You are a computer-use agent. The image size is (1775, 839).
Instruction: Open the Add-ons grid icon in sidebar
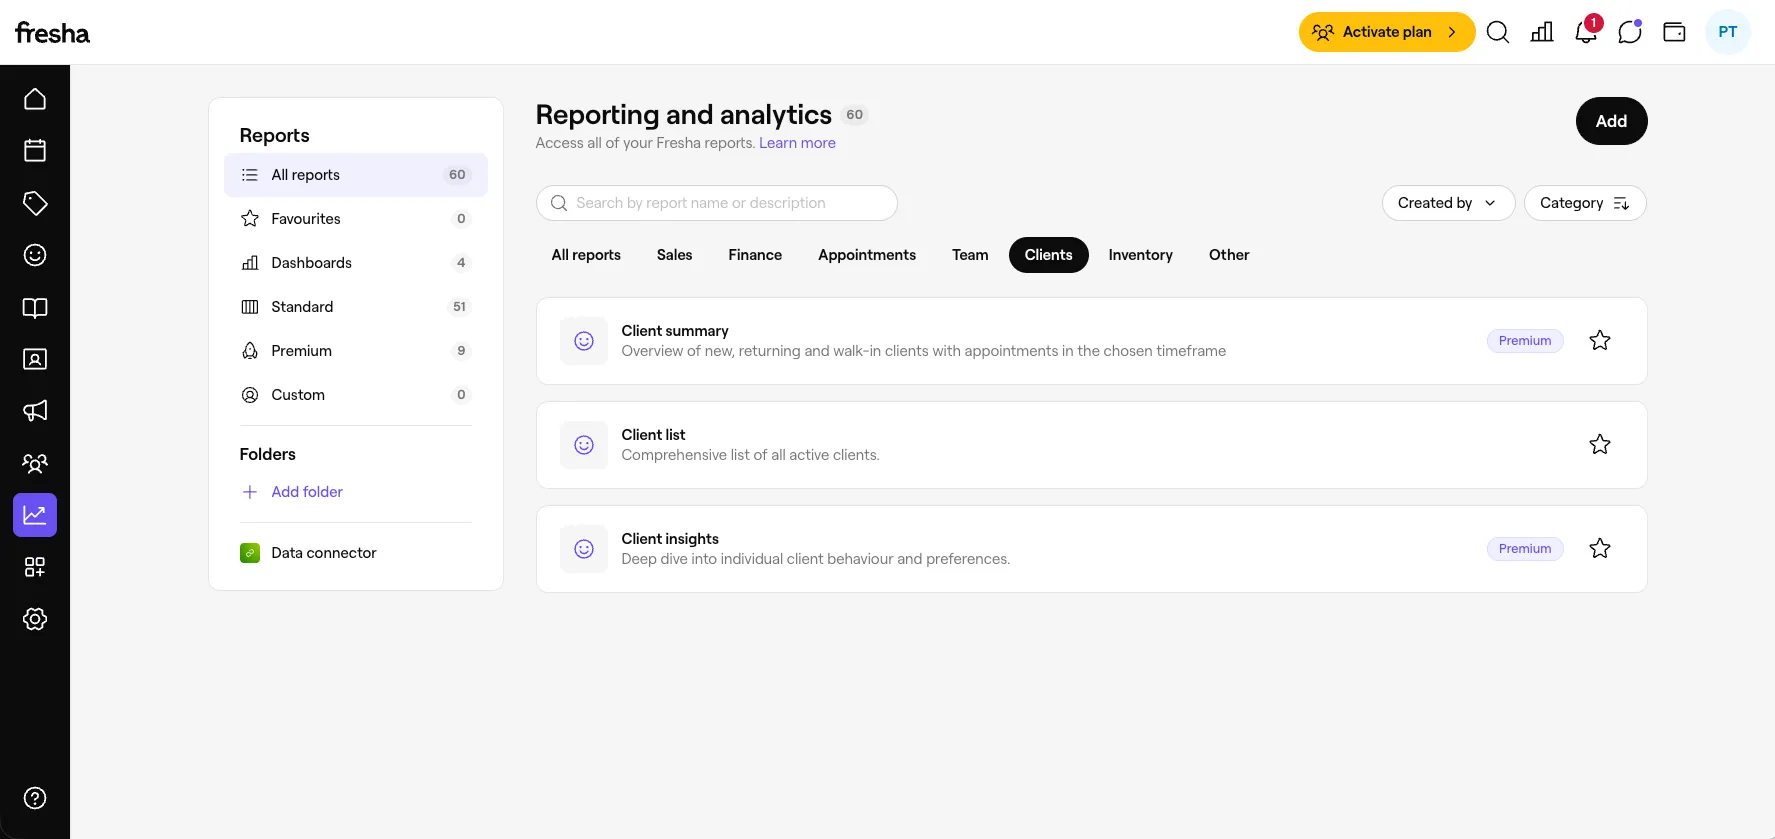(x=35, y=567)
